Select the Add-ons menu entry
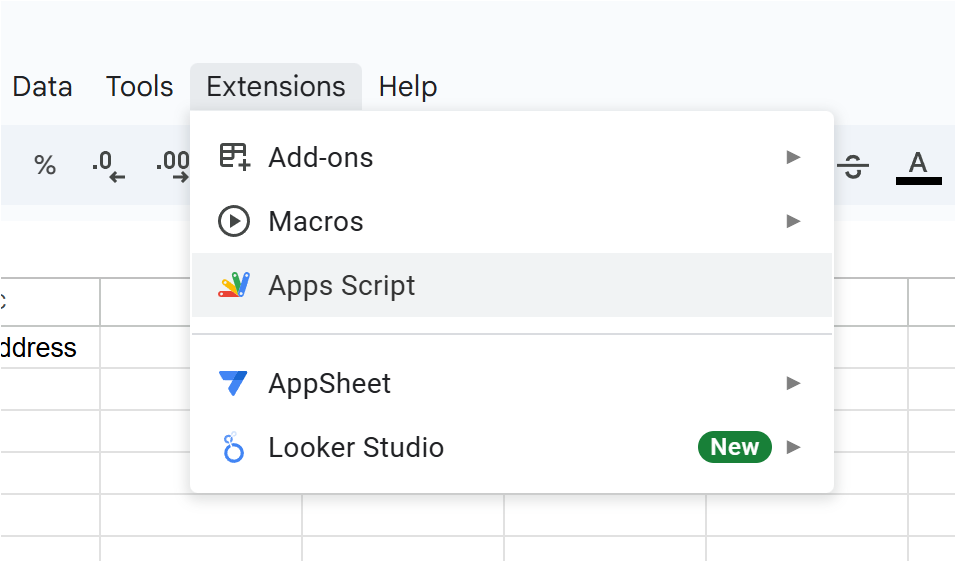The height and width of the screenshot is (562, 956). (x=512, y=157)
